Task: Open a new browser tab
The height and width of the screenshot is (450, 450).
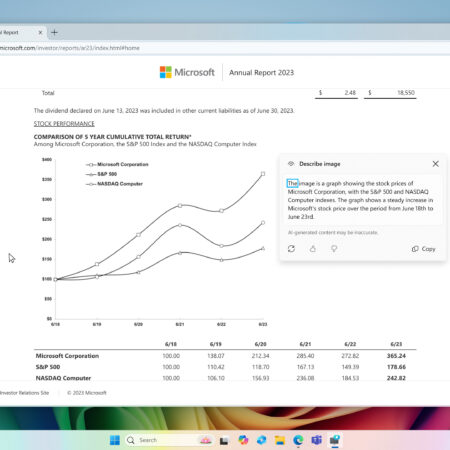Action: [54, 32]
